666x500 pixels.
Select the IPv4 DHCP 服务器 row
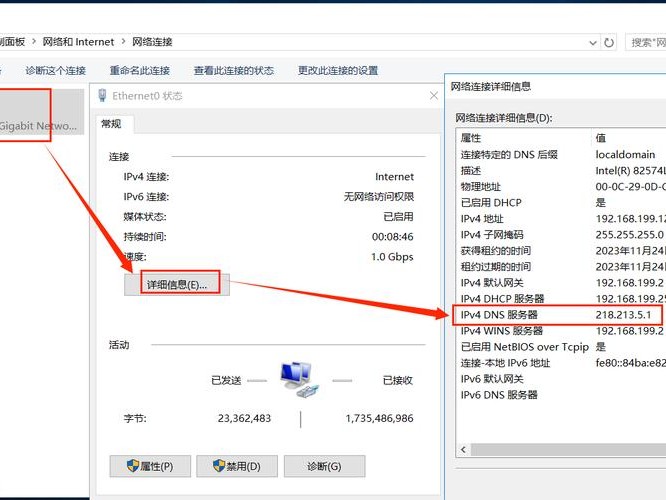pos(562,299)
